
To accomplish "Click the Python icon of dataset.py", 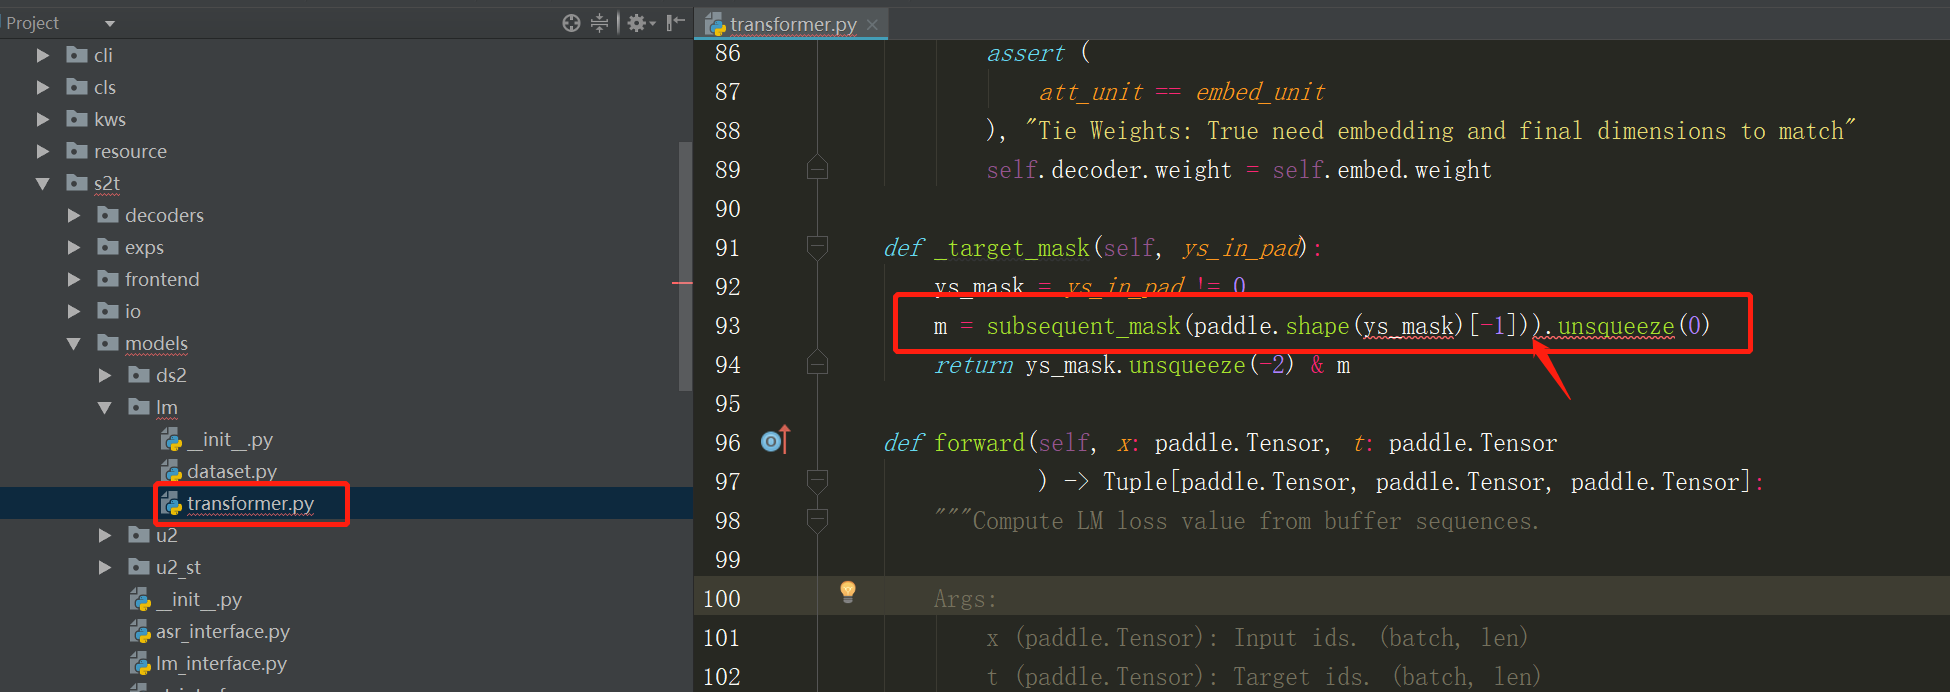I will pyautogui.click(x=171, y=471).
